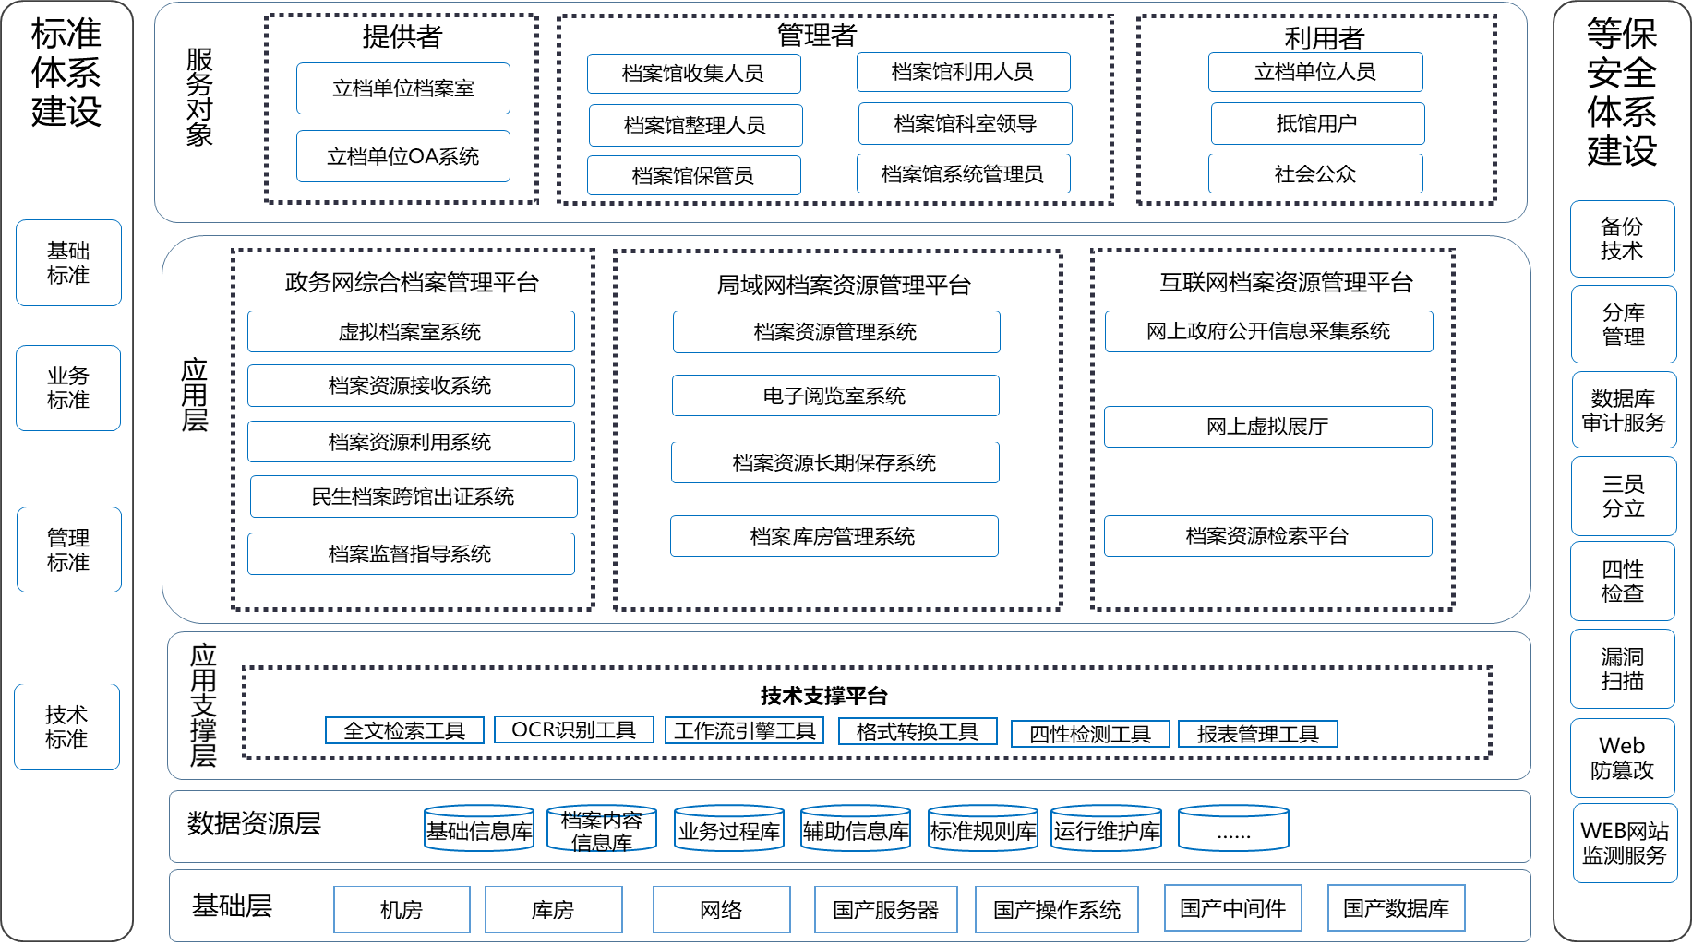1692x942 pixels.
Task: Click the 标准规则库 database cylinder
Action: point(983,829)
